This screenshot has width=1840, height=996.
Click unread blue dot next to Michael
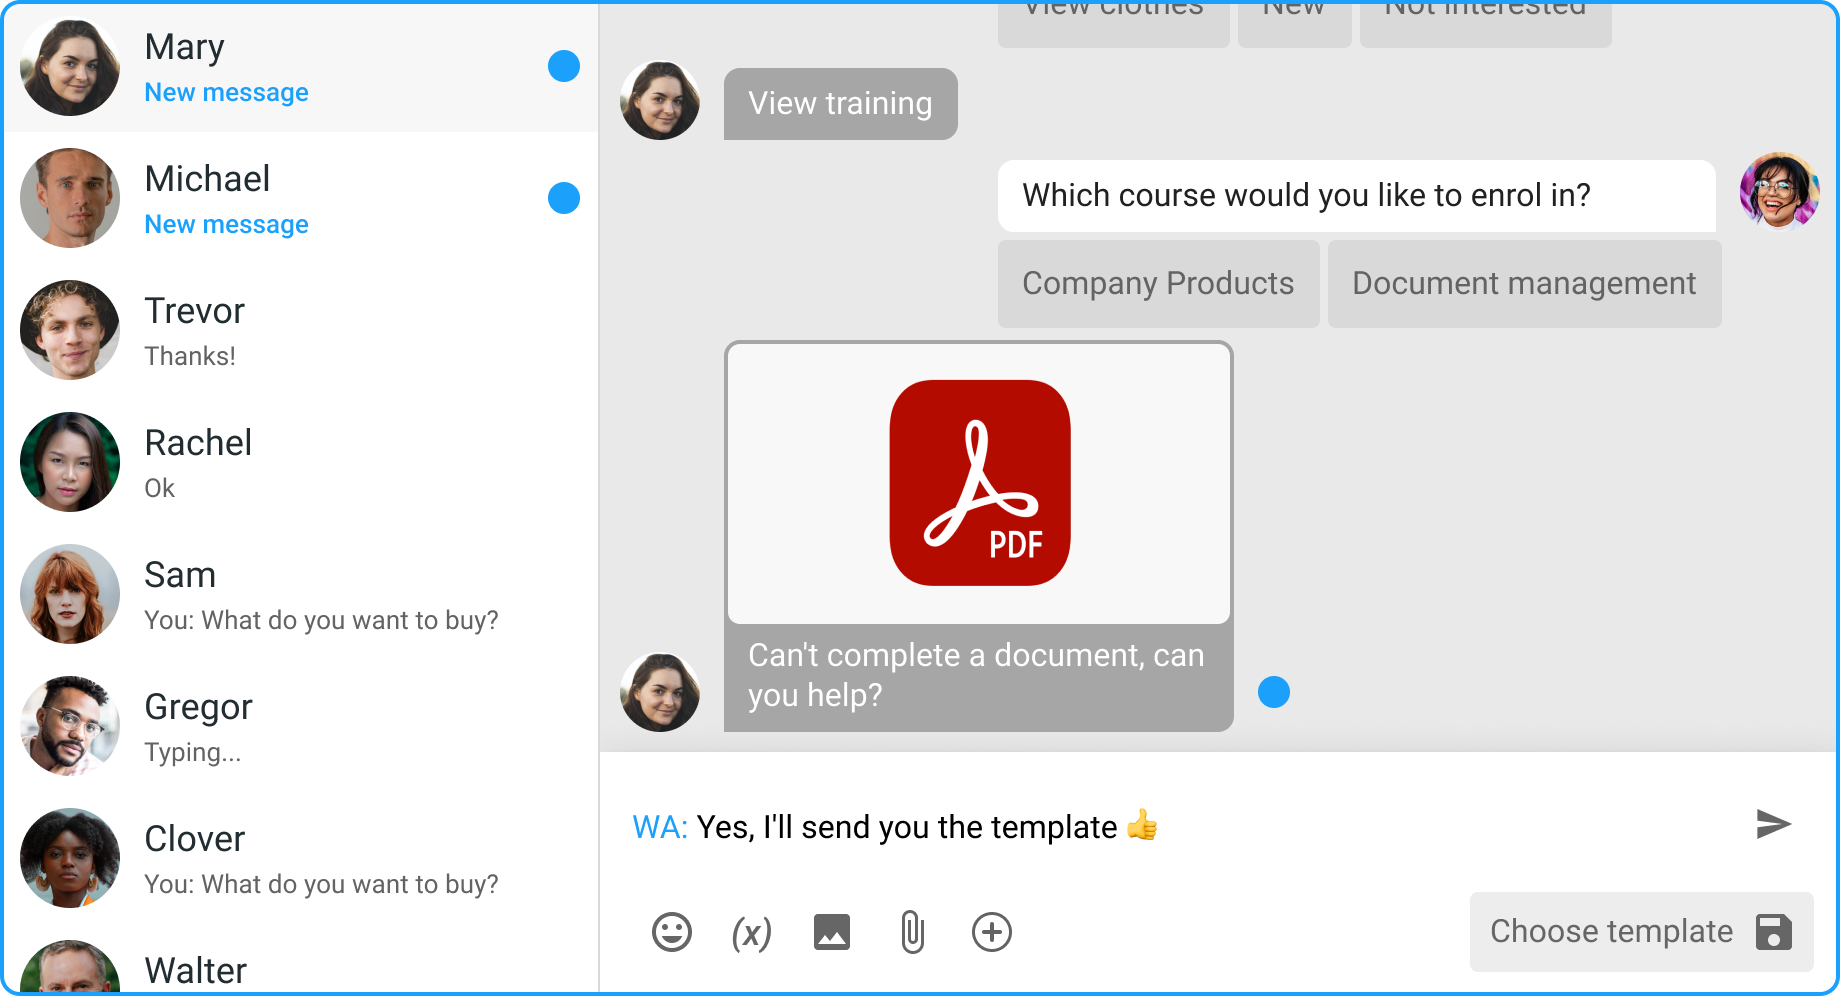(x=564, y=198)
